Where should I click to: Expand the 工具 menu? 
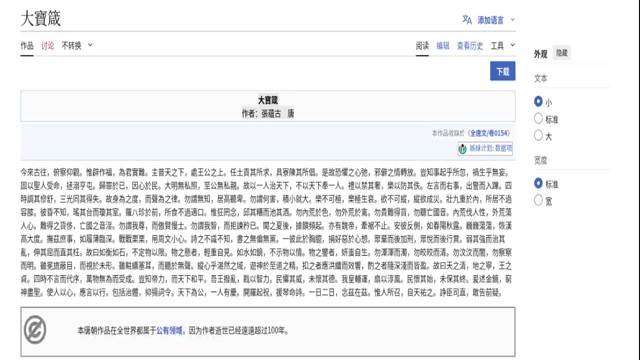tap(502, 46)
